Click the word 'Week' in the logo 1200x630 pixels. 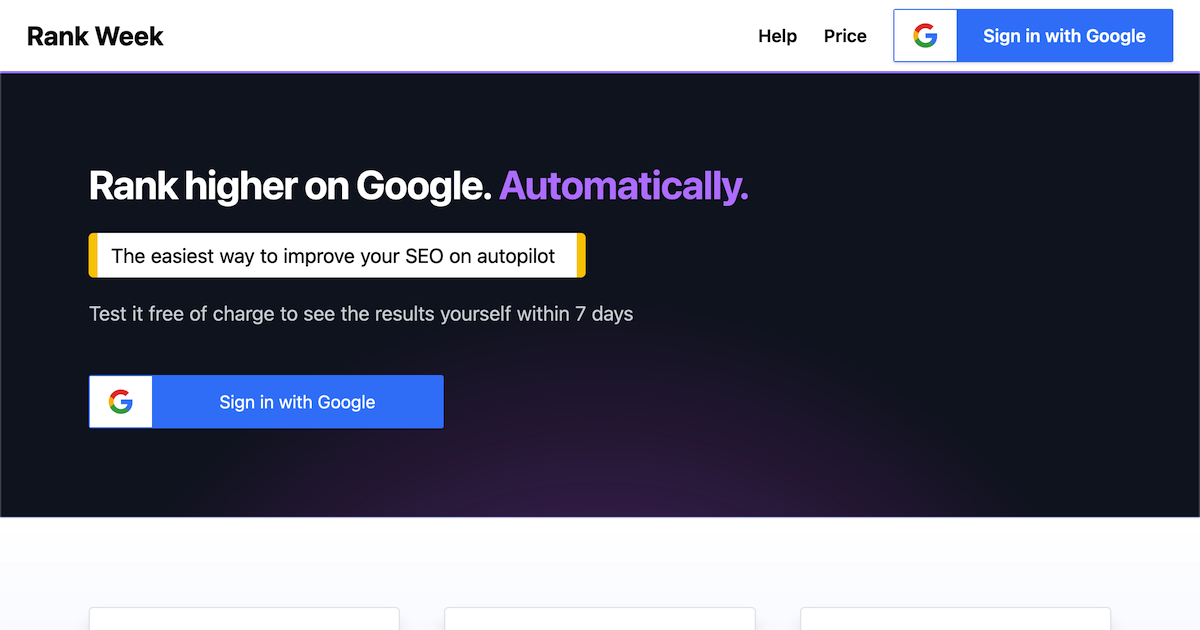(x=130, y=36)
